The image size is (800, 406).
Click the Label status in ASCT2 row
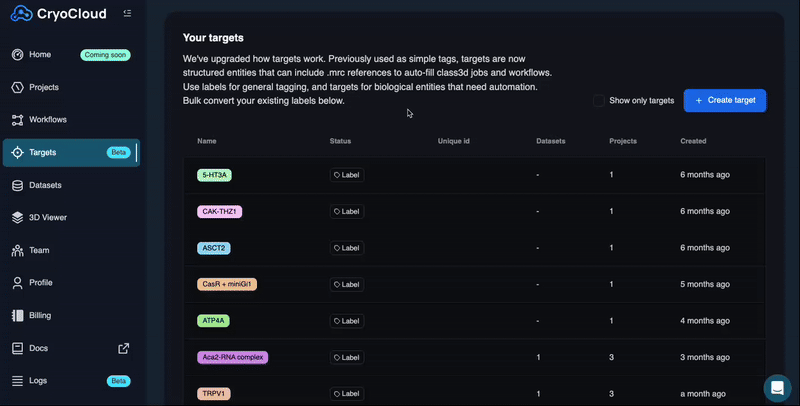coord(347,248)
